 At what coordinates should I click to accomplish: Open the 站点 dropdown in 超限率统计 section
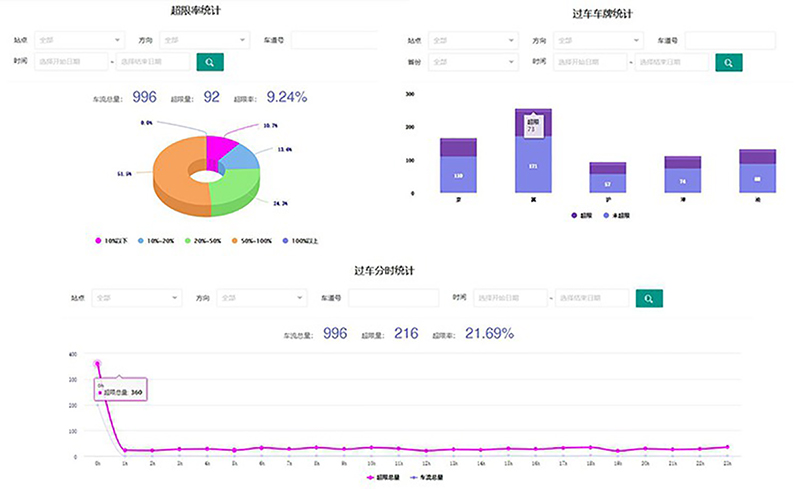point(79,40)
